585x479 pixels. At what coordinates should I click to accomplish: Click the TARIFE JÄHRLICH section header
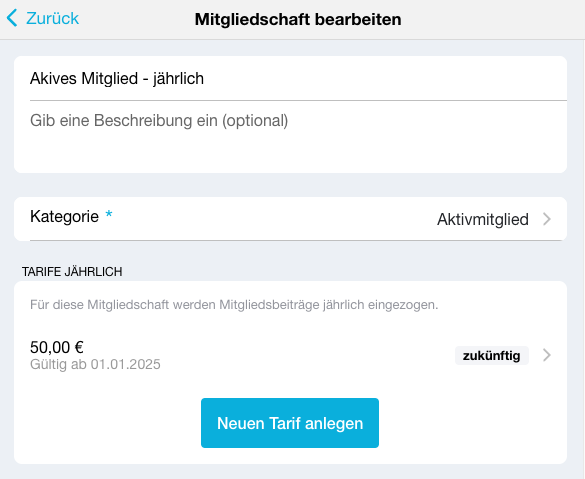pos(72,272)
